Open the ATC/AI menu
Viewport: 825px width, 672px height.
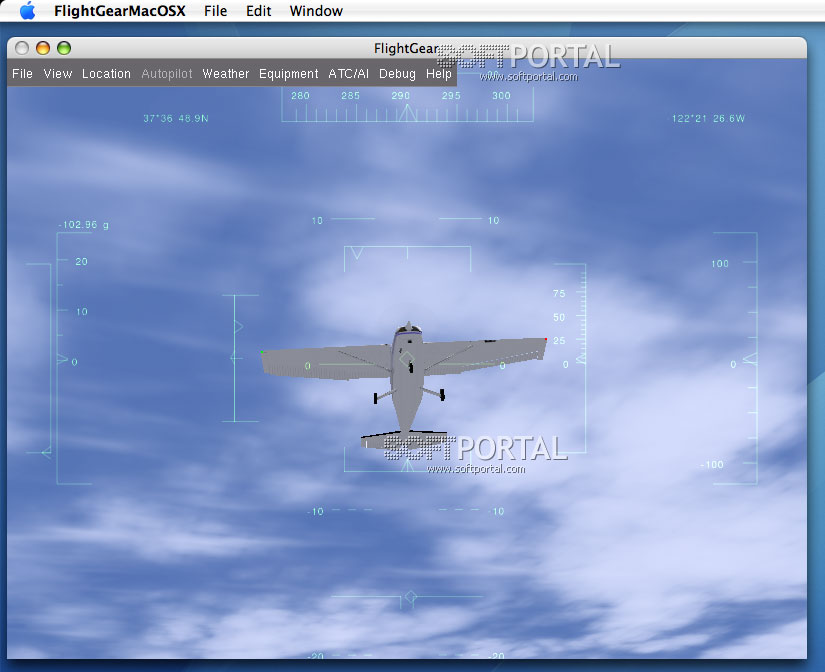(x=348, y=74)
